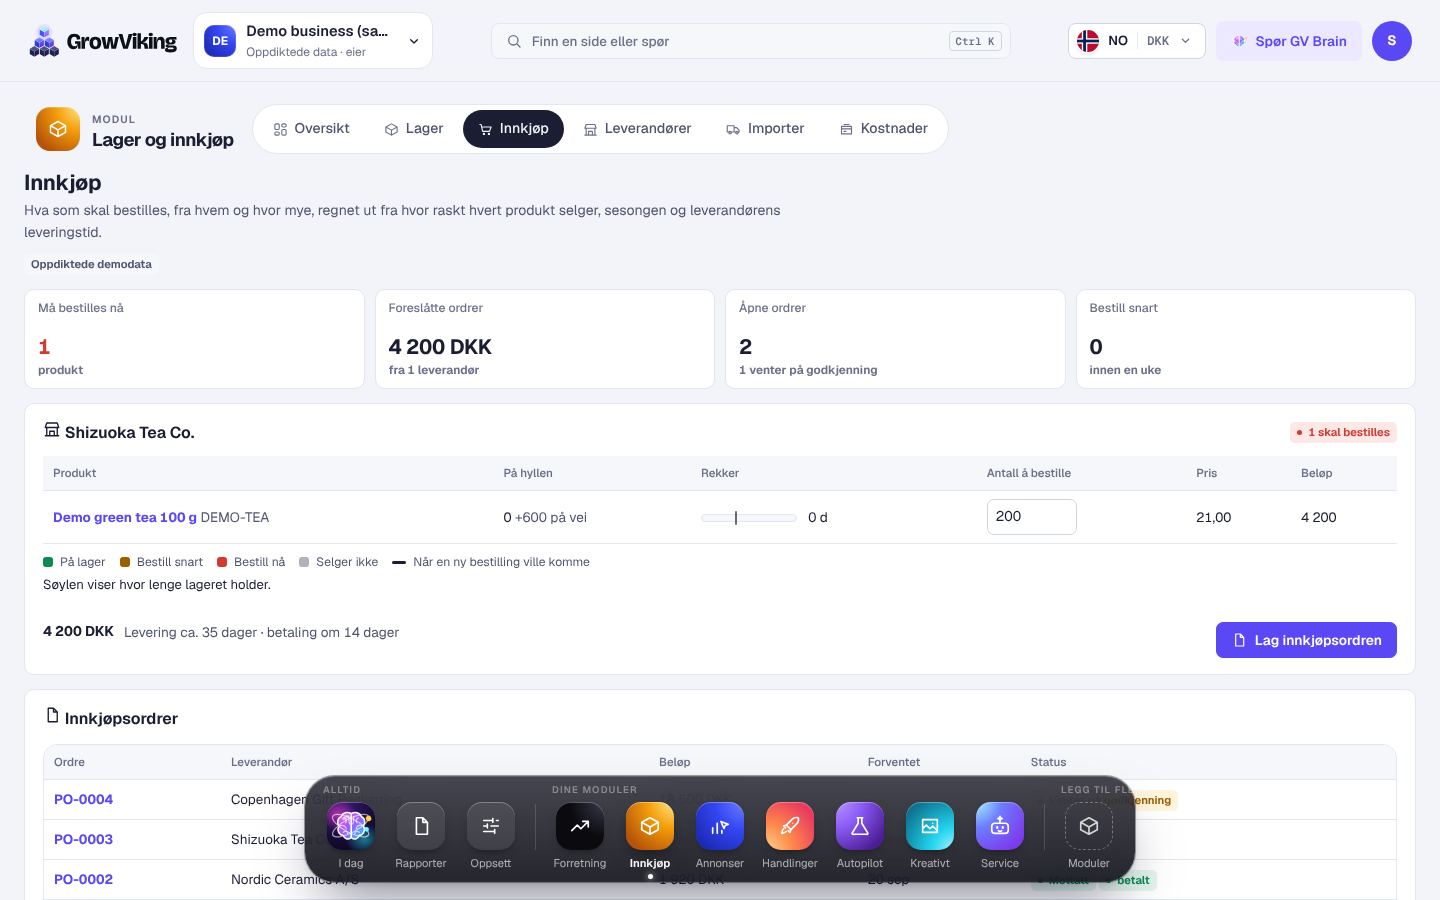The width and height of the screenshot is (1440, 900).
Task: Open the Service robot icon
Action: [x=1000, y=826]
